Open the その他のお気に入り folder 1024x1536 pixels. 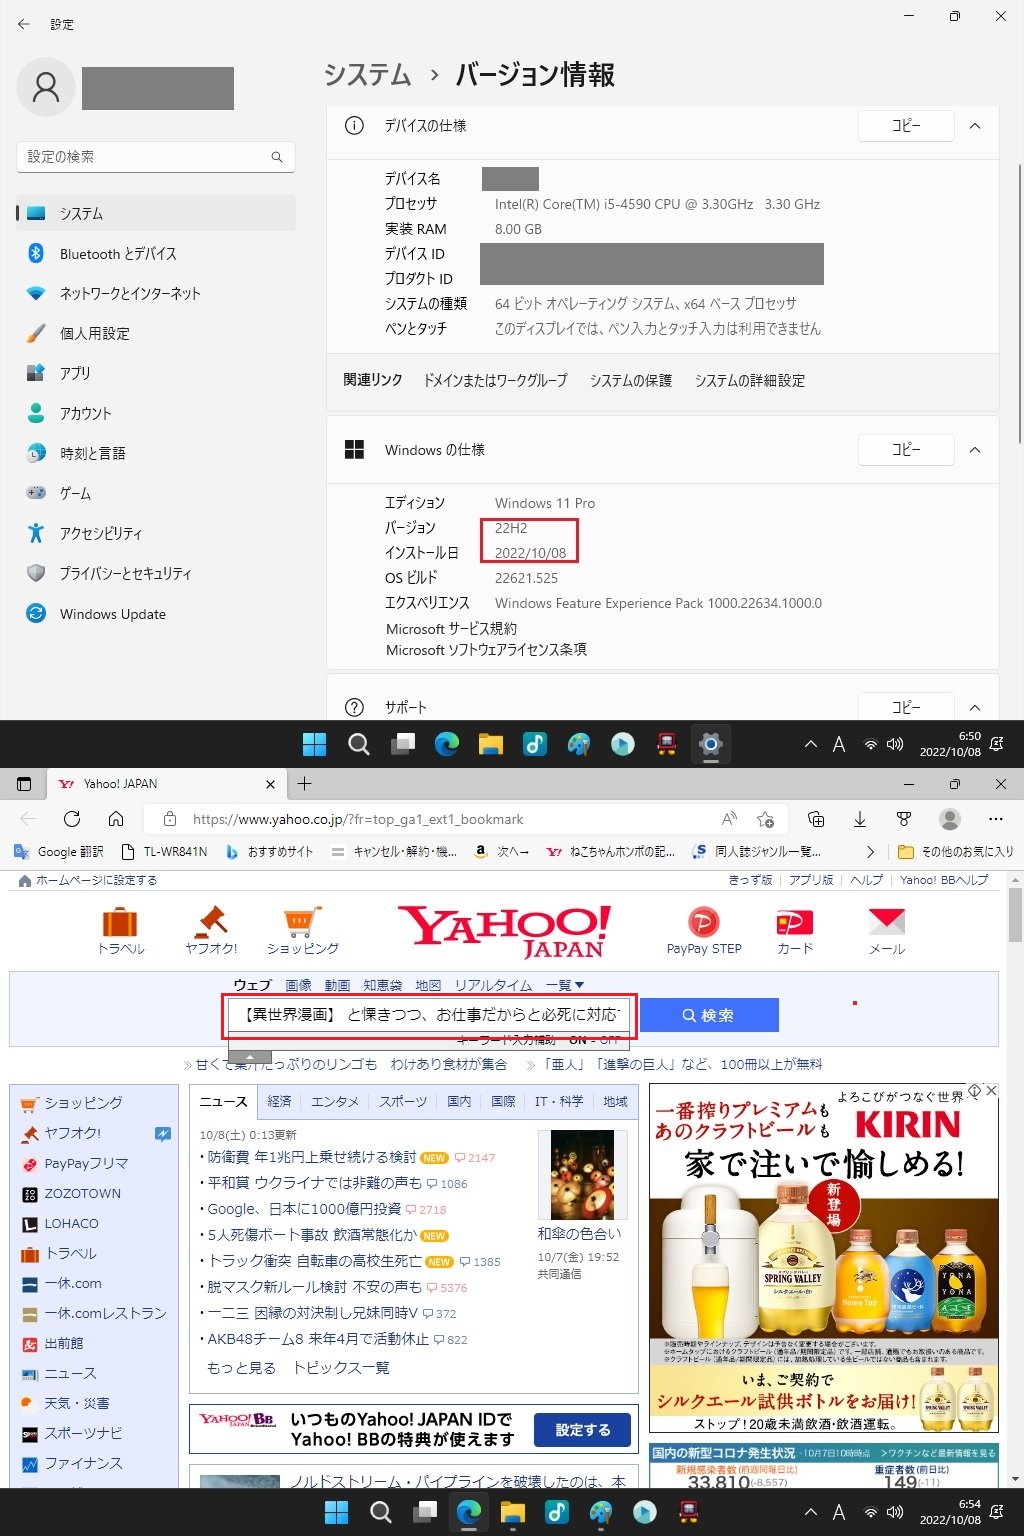tap(955, 852)
